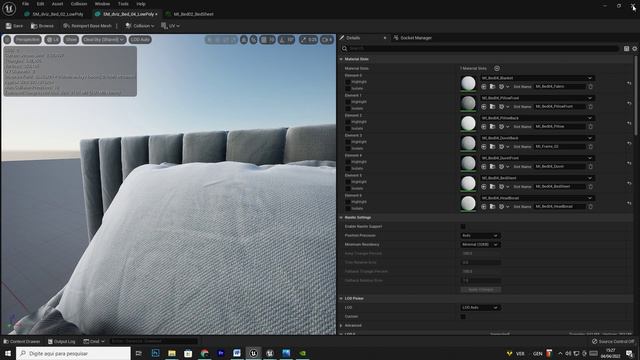Open Position Precision Auto dropdown
The image size is (640, 360).
tap(480, 236)
